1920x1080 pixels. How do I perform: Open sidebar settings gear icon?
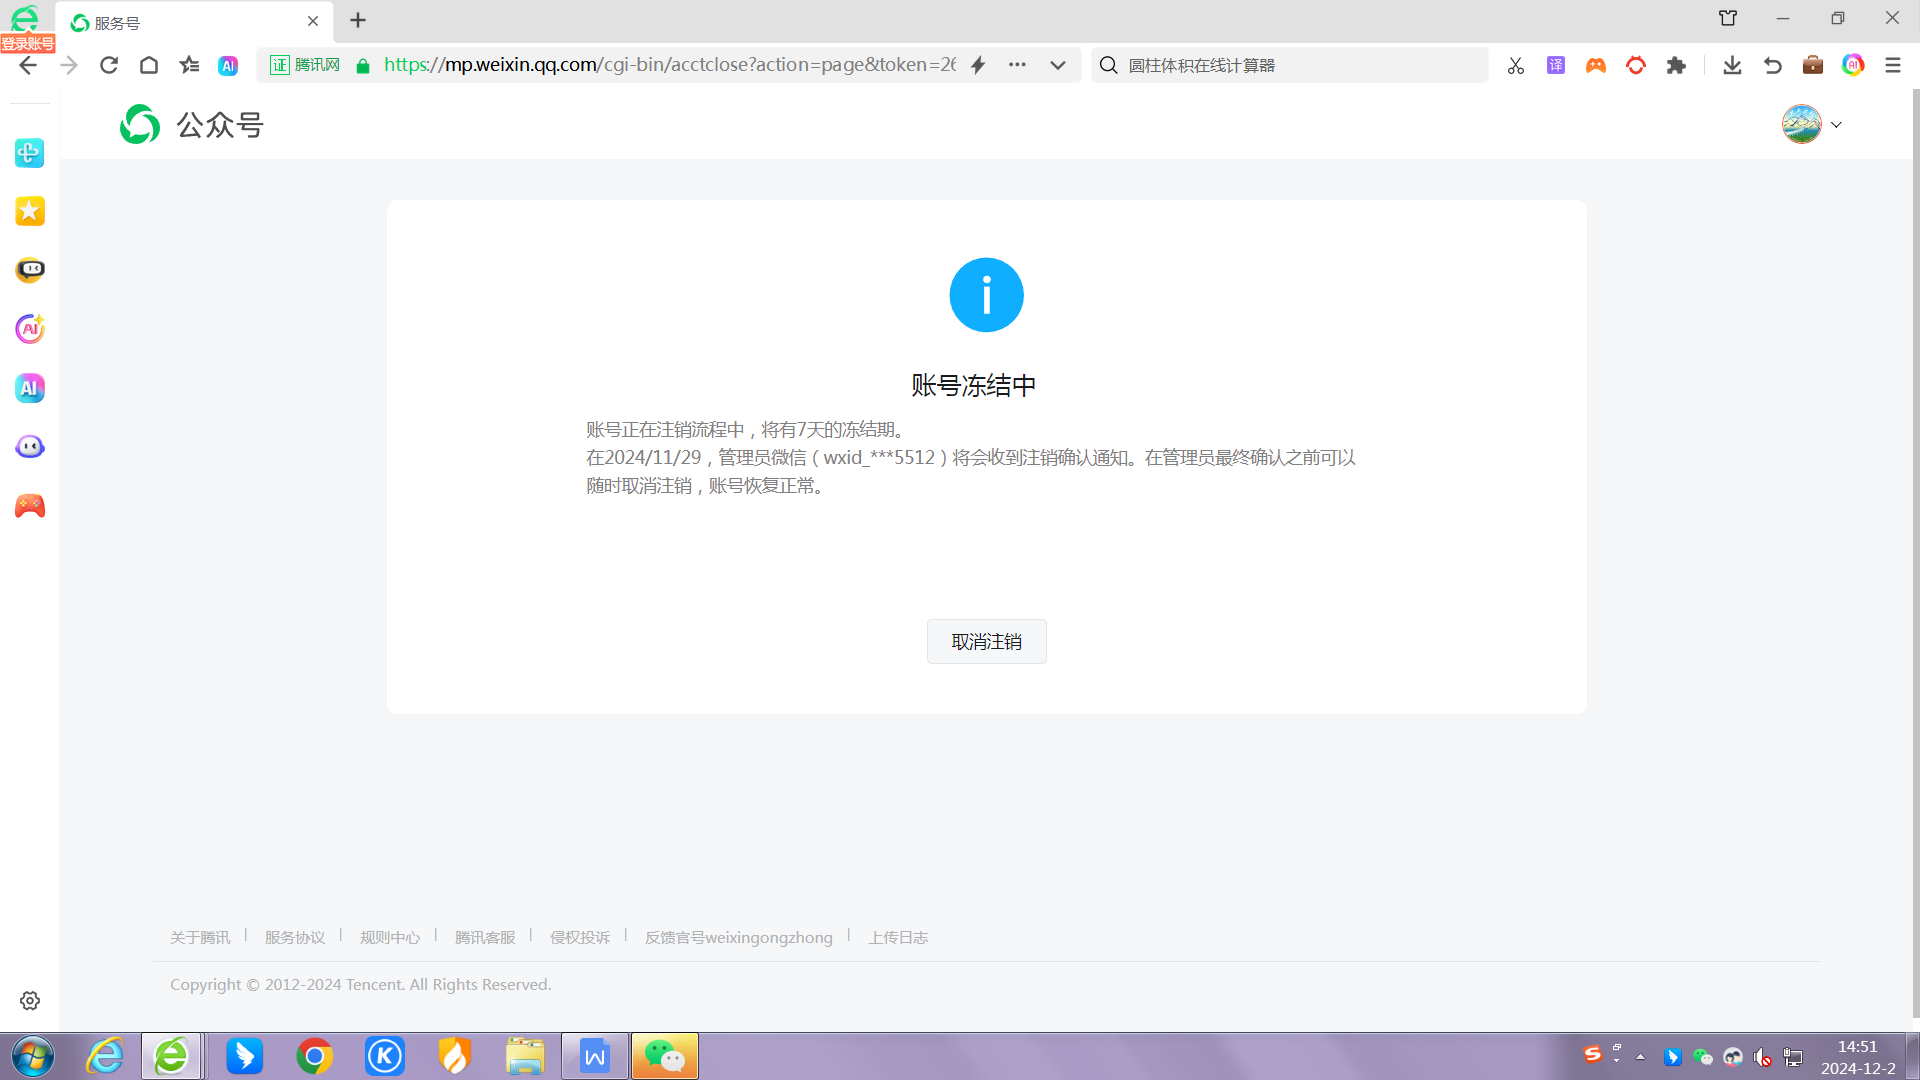pos(30,1001)
